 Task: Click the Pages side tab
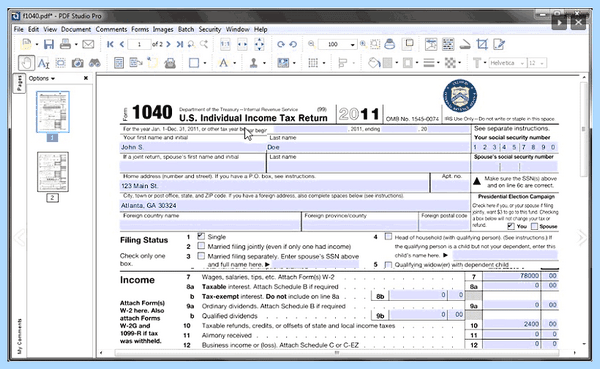19,83
